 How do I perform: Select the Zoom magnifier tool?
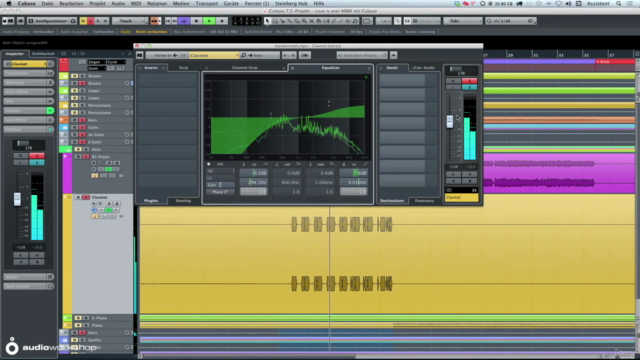(304, 21)
